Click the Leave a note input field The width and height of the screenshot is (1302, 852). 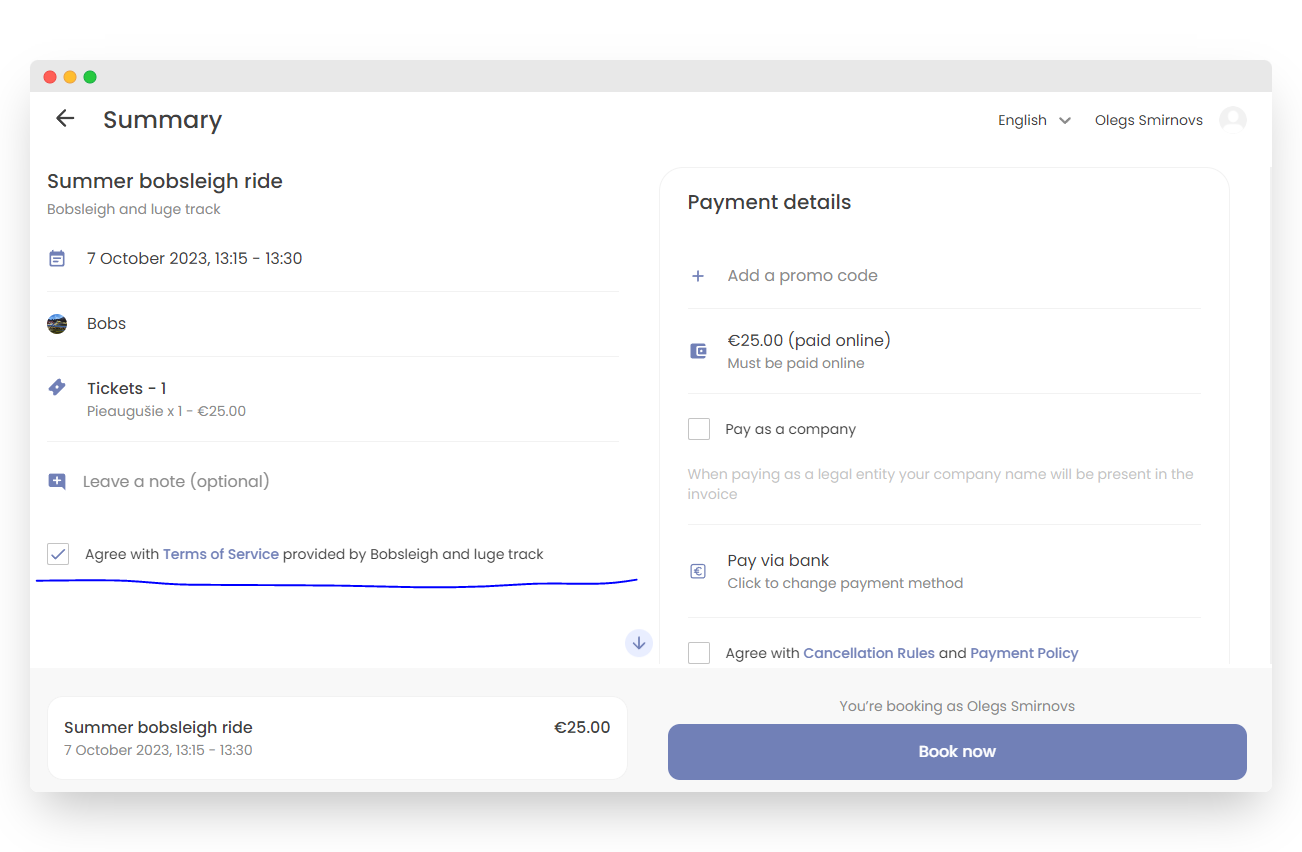click(x=176, y=482)
